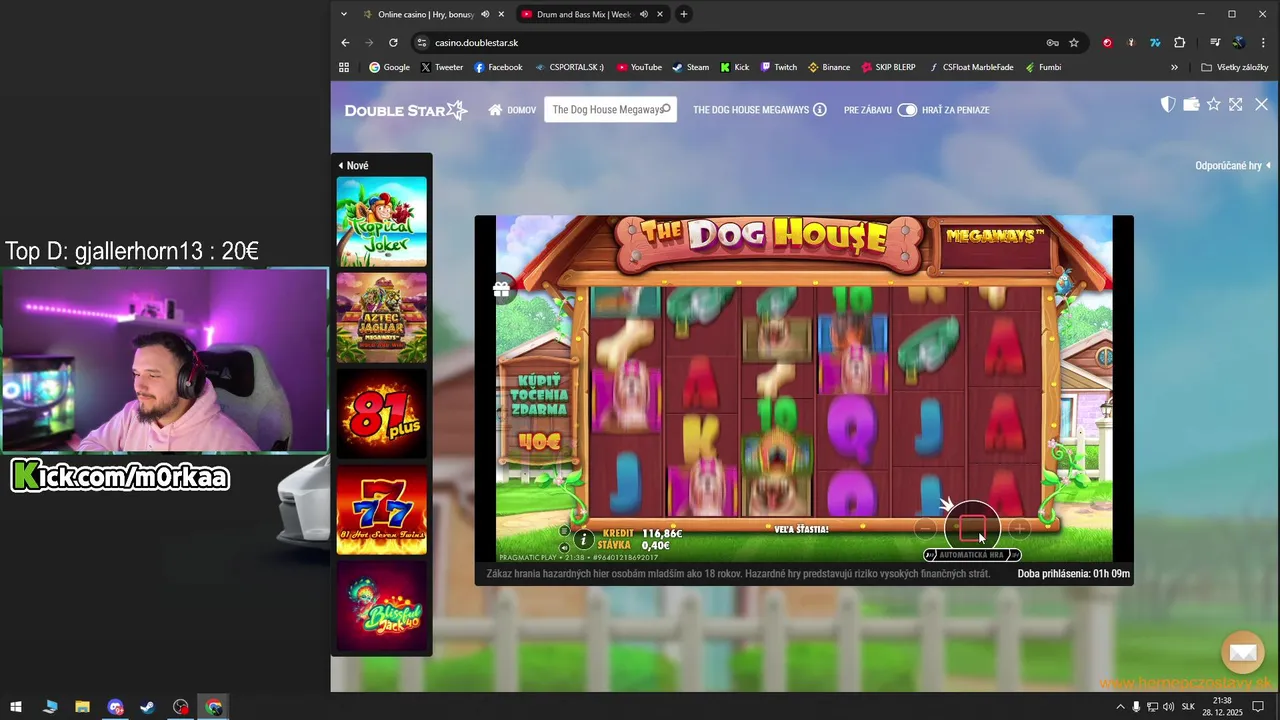The image size is (1280, 720).
Task: Open the Tropical Joker game thumbnail
Action: [x=381, y=222]
